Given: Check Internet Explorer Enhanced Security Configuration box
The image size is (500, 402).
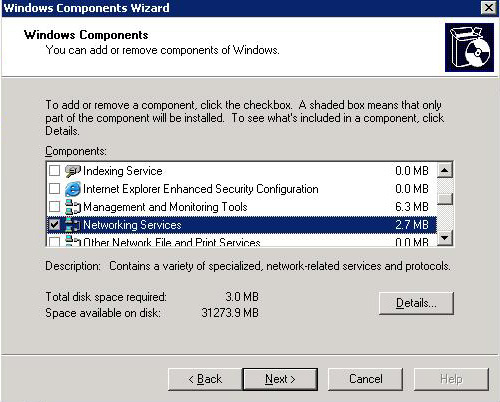Looking at the screenshot, I should [54, 189].
